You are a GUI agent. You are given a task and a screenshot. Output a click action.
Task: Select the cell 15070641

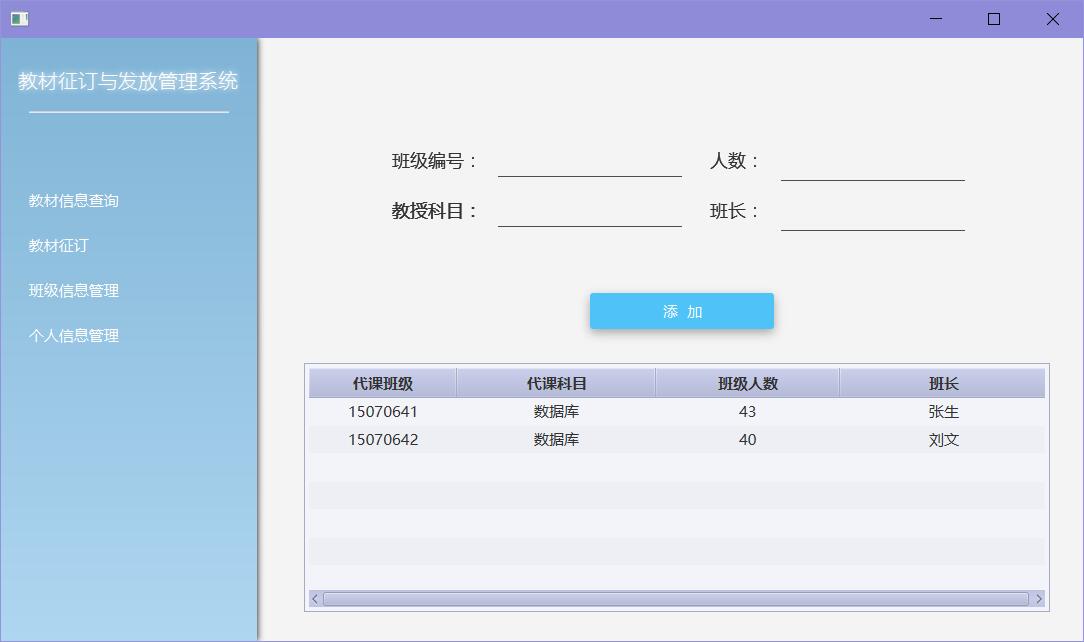coord(382,412)
